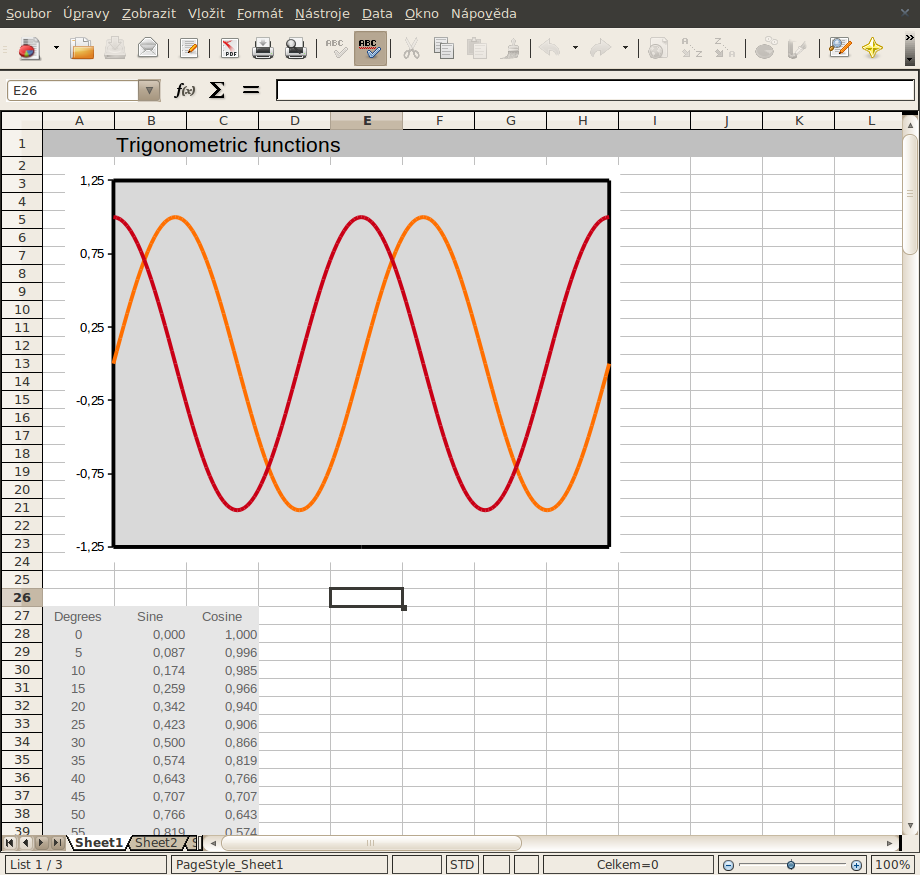This screenshot has width=920, height=875.
Task: Click the Export as PDF icon
Action: coord(229,48)
